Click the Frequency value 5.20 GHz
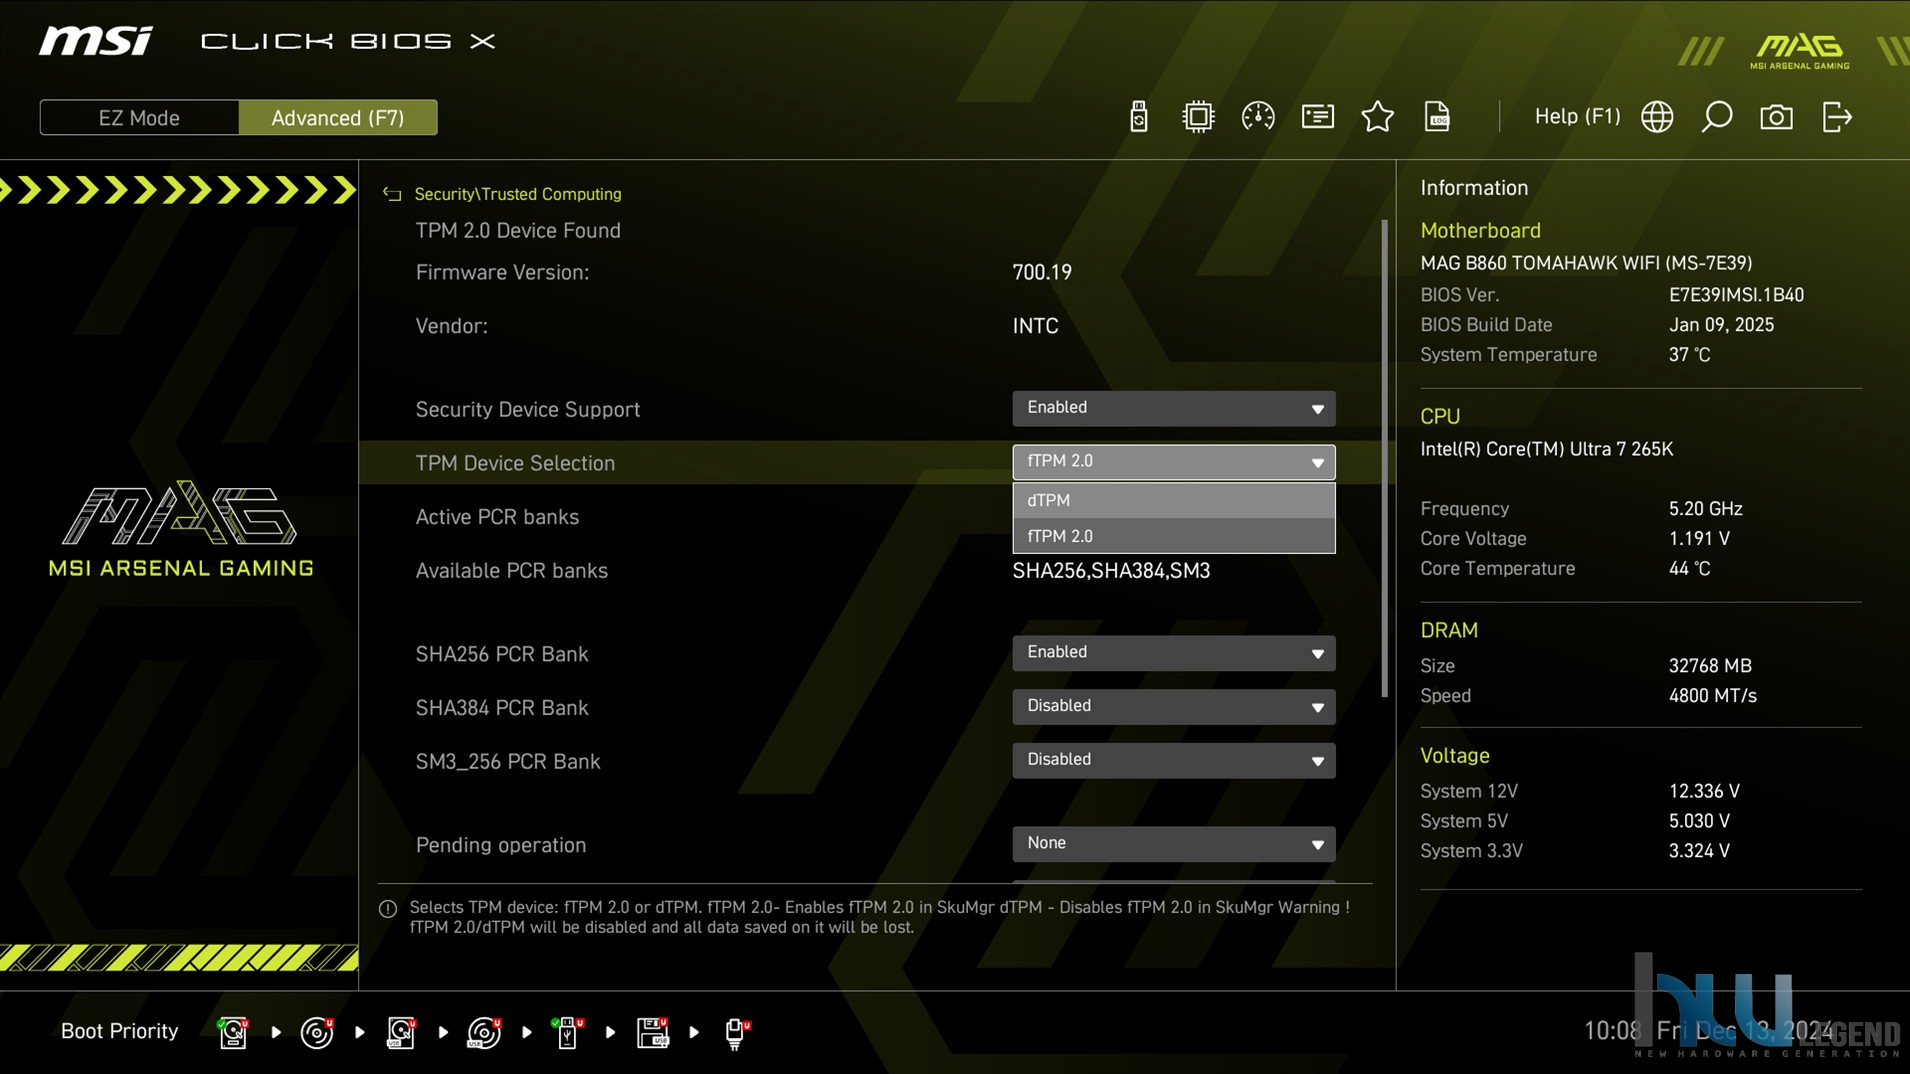1910x1074 pixels. [x=1705, y=509]
